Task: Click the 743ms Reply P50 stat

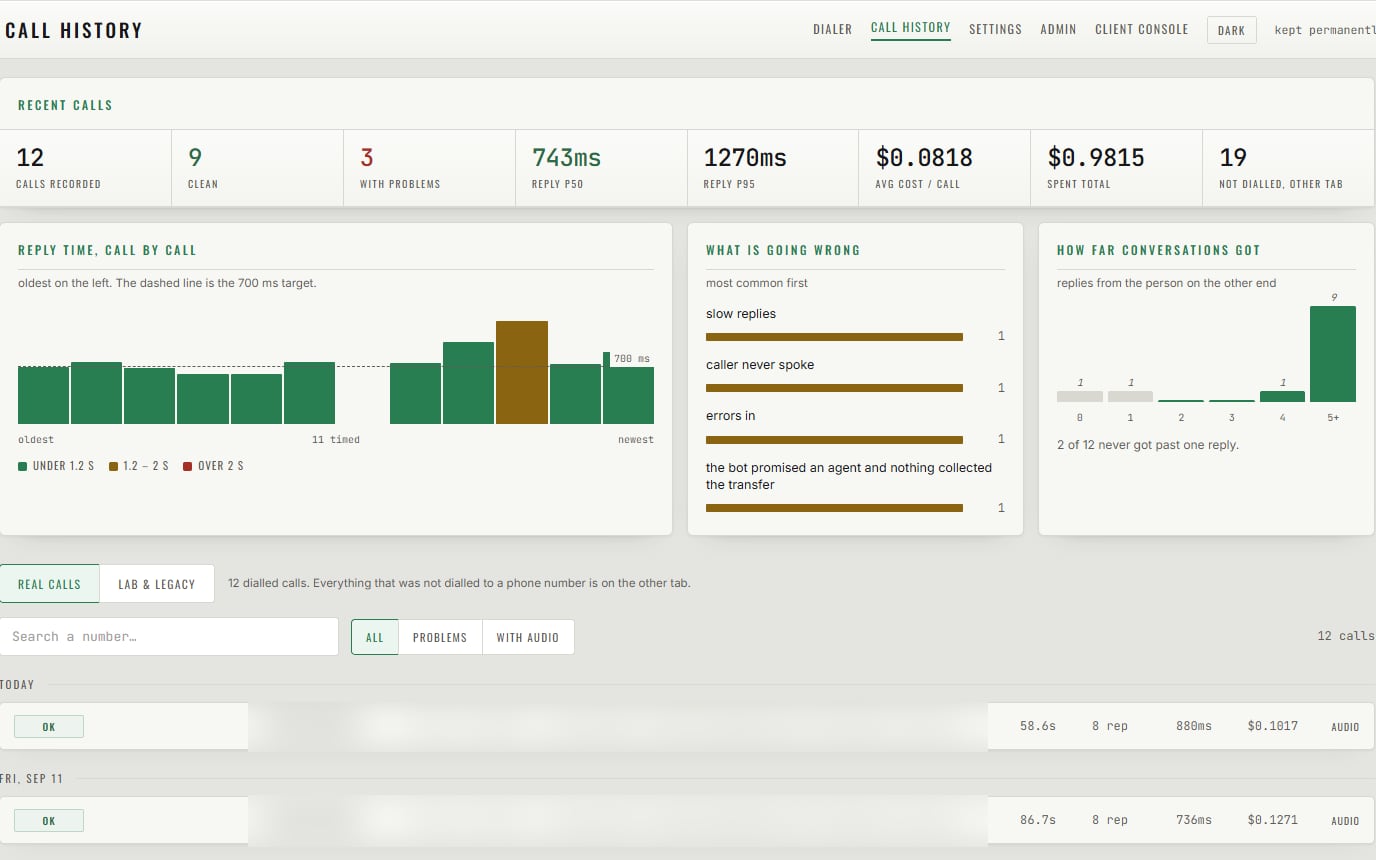Action: pyautogui.click(x=602, y=168)
